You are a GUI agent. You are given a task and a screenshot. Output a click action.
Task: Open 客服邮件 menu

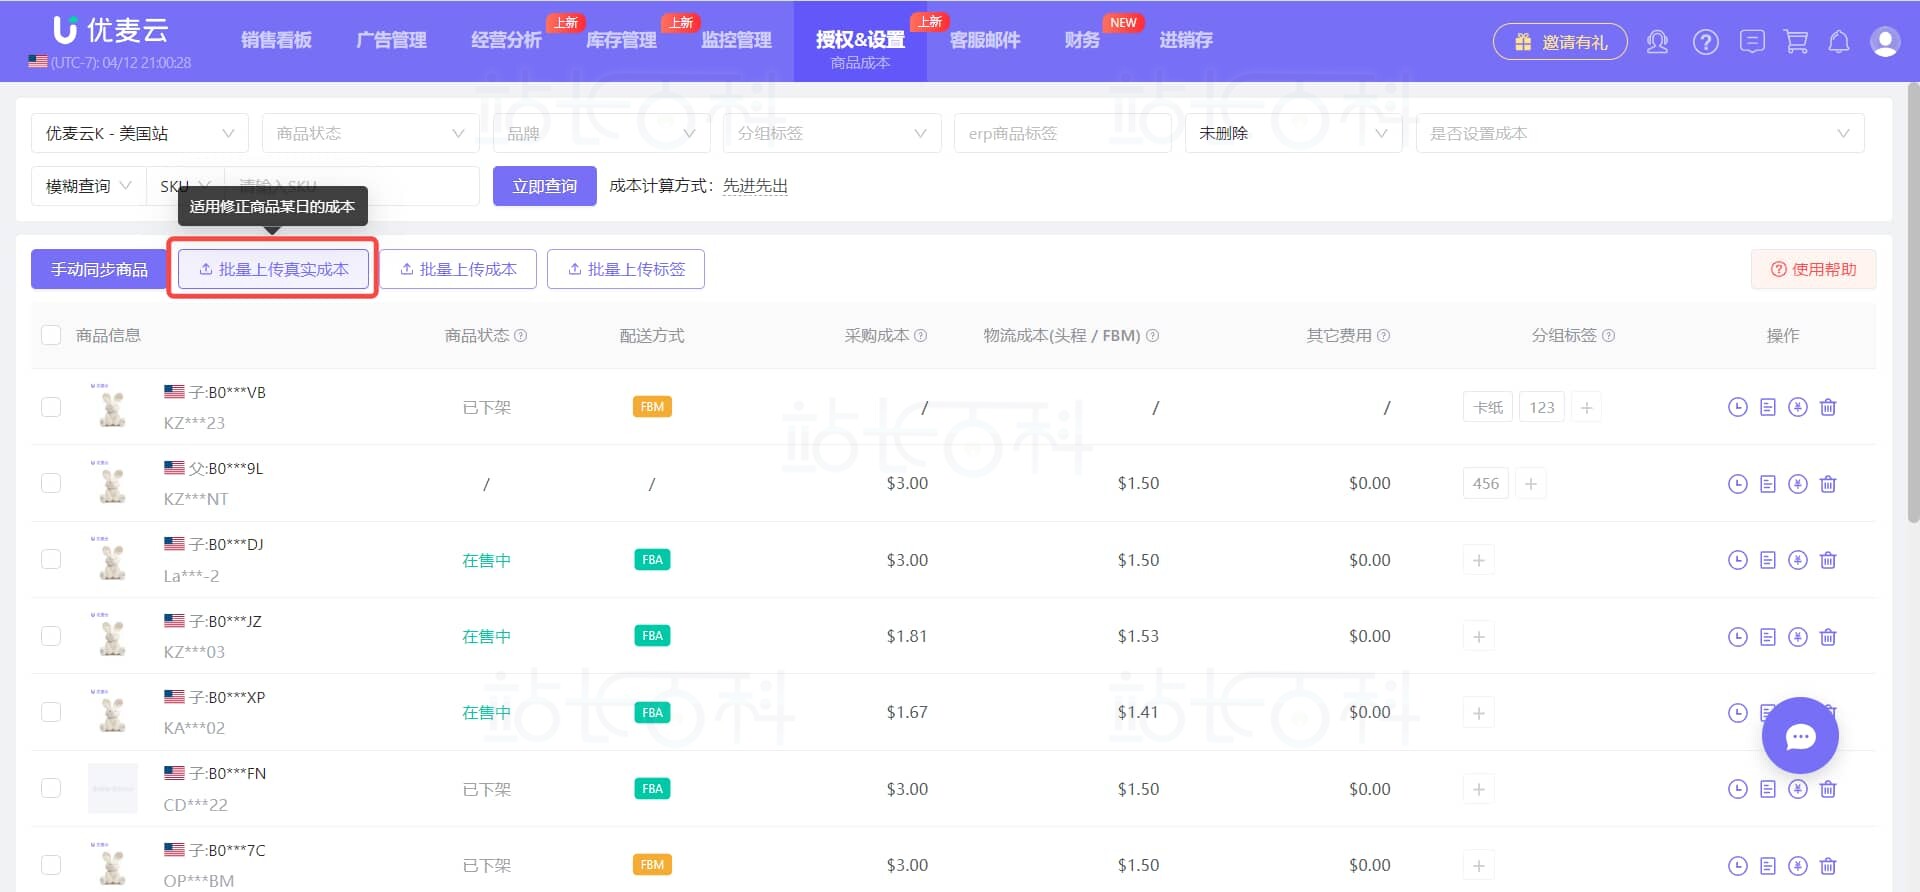(985, 40)
